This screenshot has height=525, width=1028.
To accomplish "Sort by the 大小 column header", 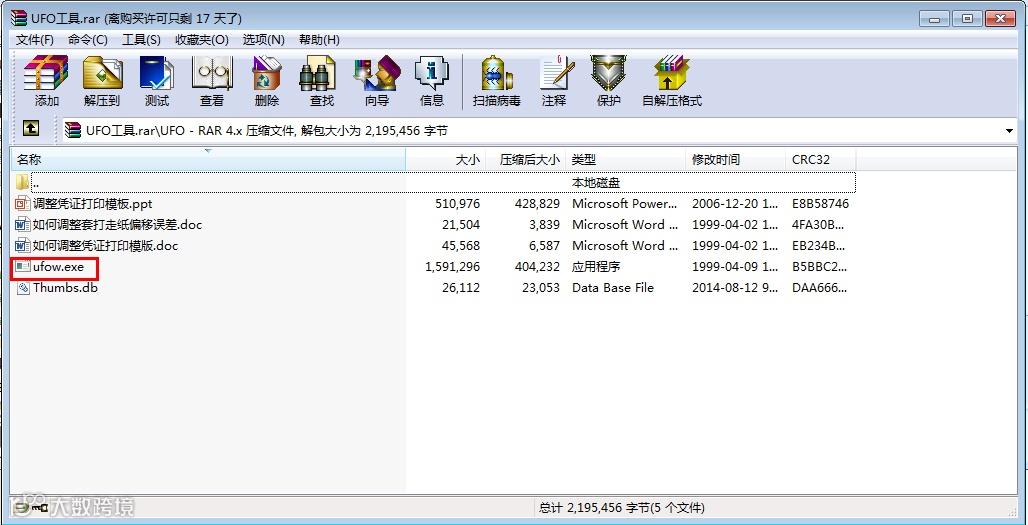I will coord(446,159).
